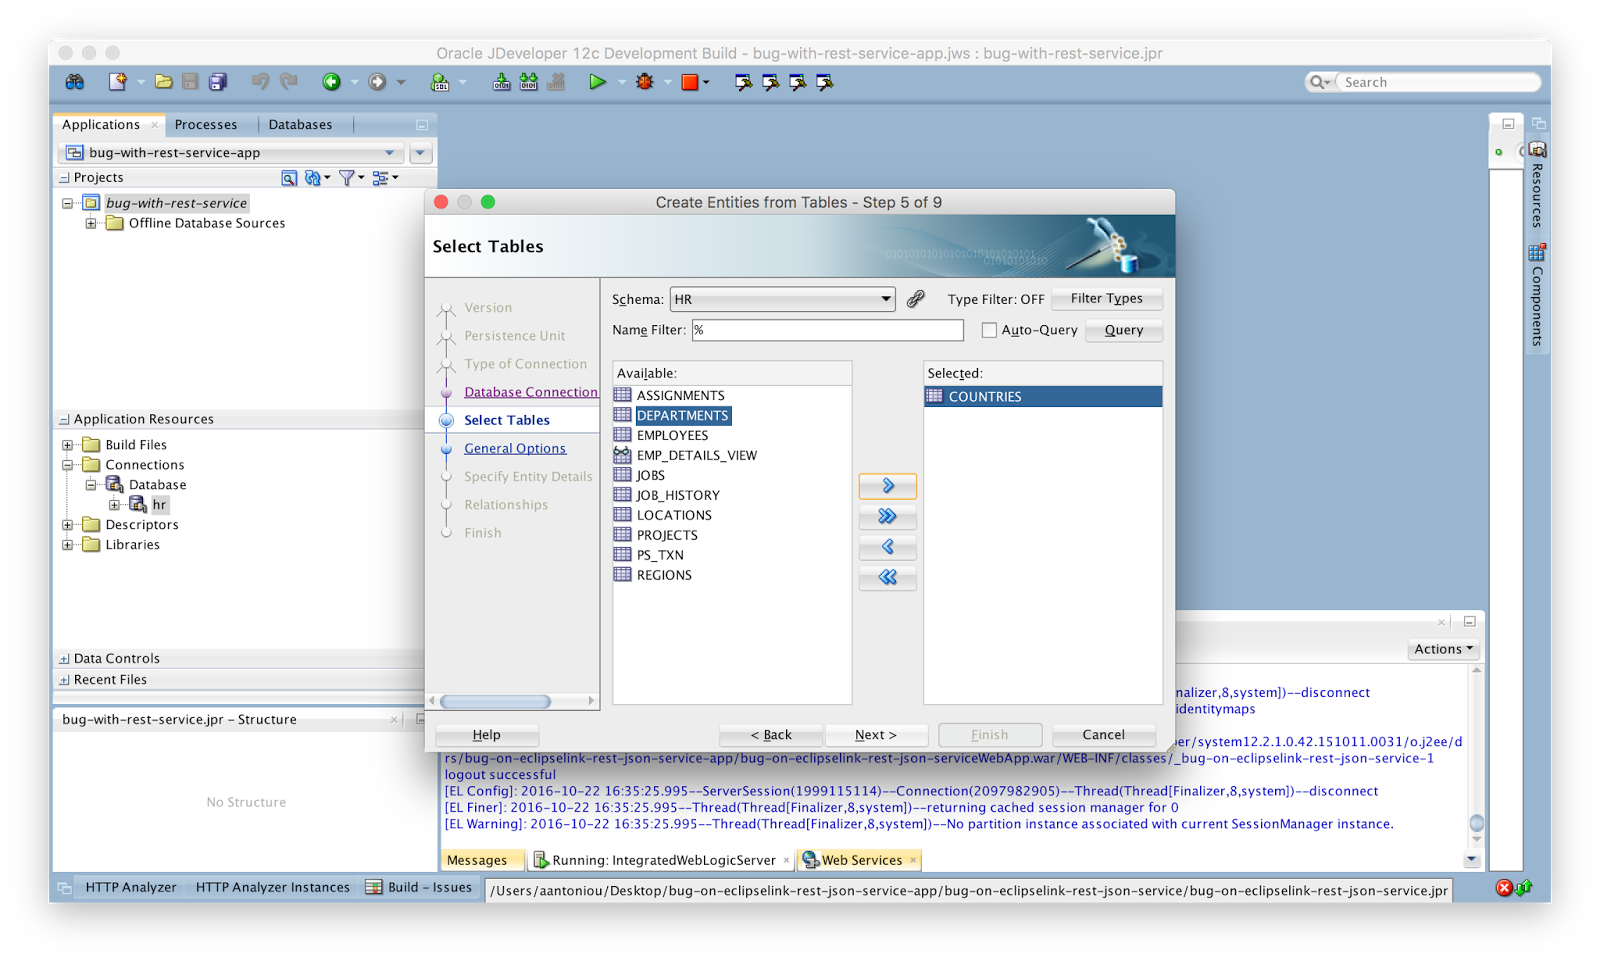
Task: Click the chain-link icon next to Schema dropdown
Action: click(x=916, y=299)
